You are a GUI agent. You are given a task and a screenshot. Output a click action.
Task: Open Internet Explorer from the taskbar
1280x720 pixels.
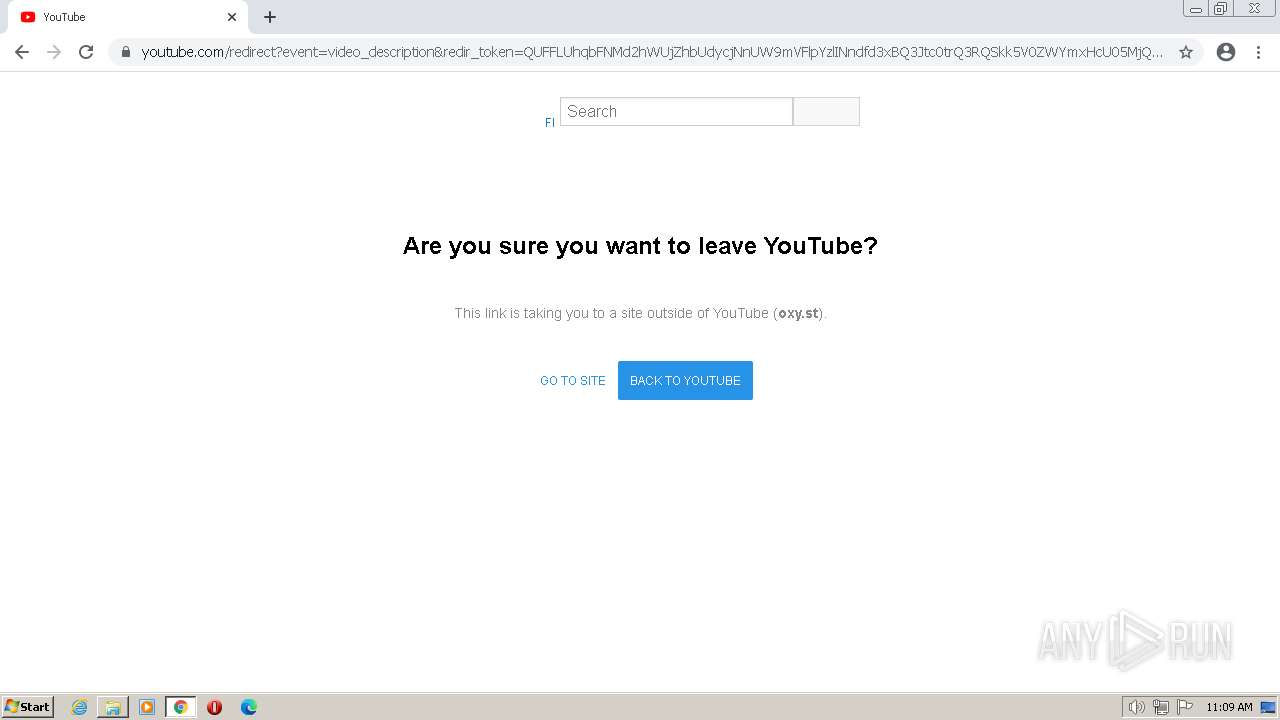tap(80, 707)
